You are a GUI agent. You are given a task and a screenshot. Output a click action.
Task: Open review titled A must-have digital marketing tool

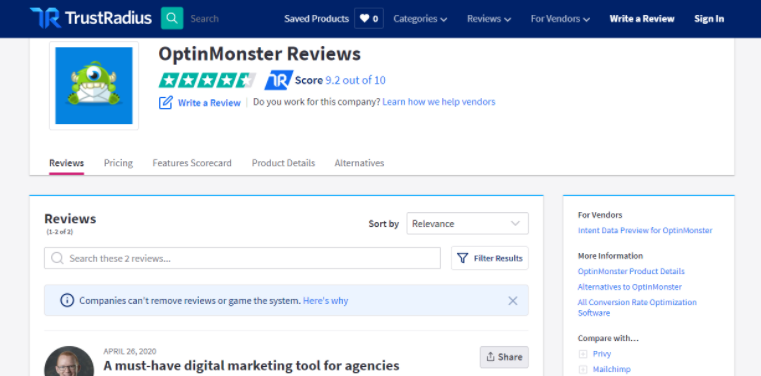(x=251, y=365)
